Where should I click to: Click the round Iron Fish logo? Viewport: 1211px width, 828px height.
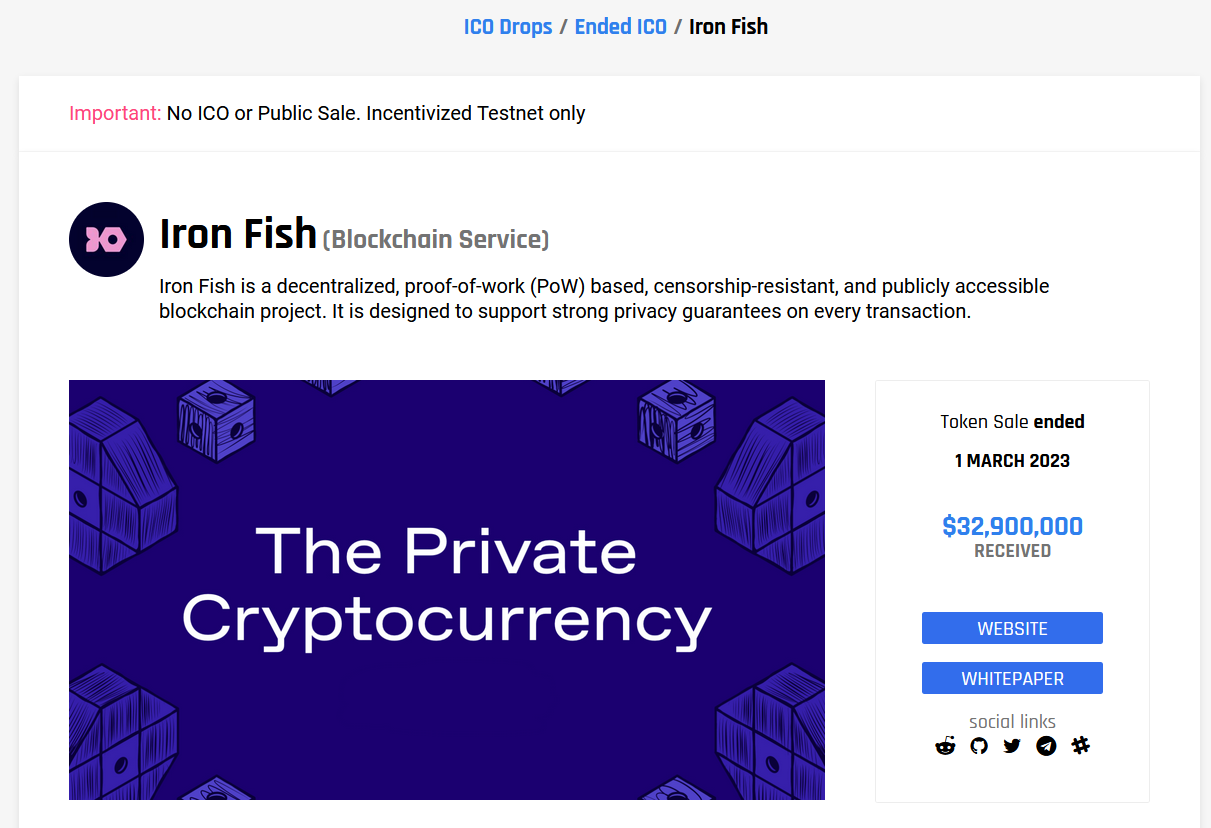tap(107, 239)
